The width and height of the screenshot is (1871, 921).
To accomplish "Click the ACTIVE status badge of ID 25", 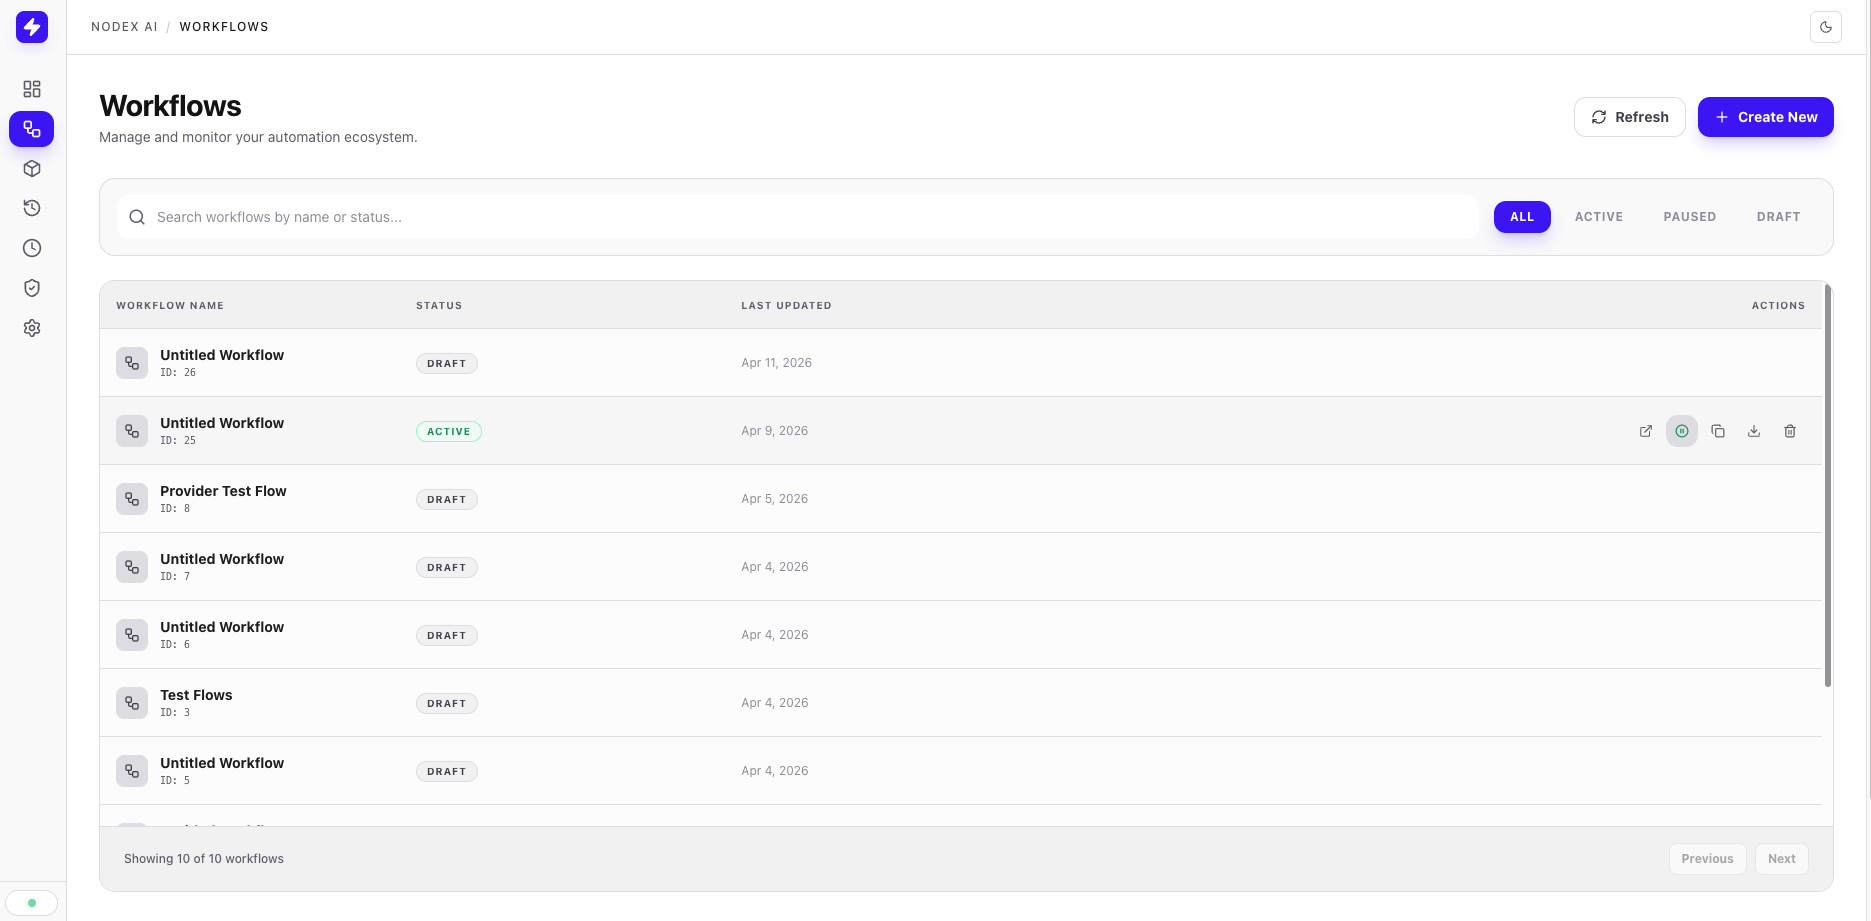I will pyautogui.click(x=449, y=432).
